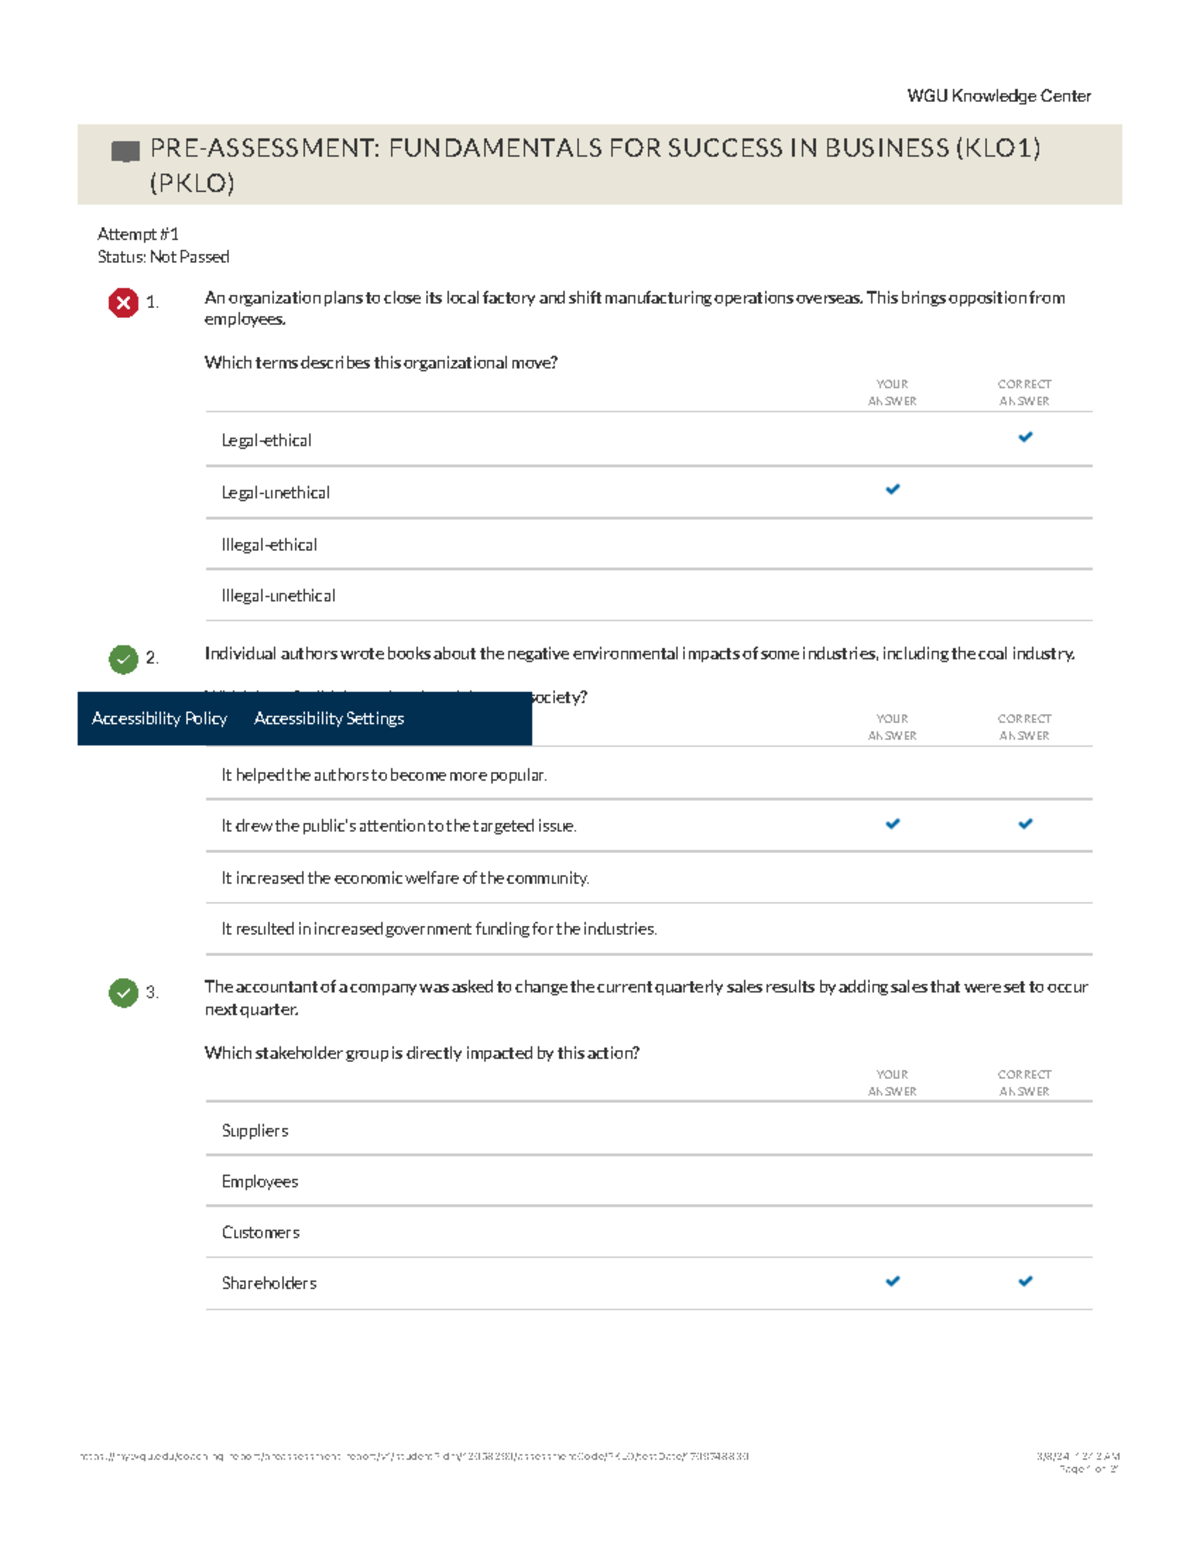
Task: Open Accessibility Settings
Action: coord(330,718)
